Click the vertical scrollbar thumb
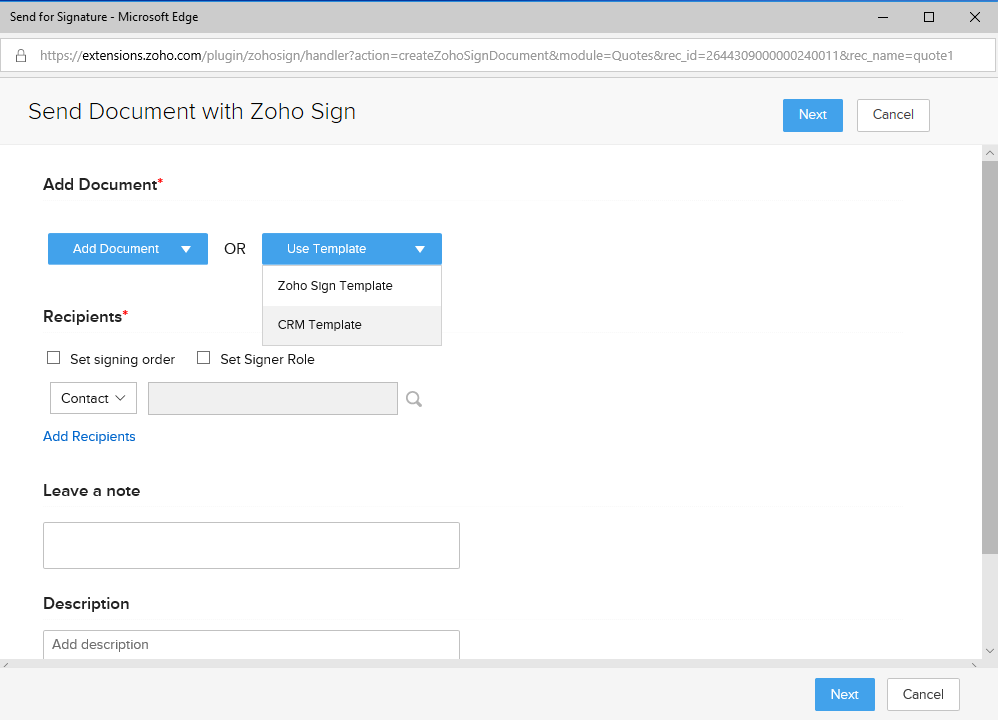The height and width of the screenshot is (720, 998). (x=989, y=356)
